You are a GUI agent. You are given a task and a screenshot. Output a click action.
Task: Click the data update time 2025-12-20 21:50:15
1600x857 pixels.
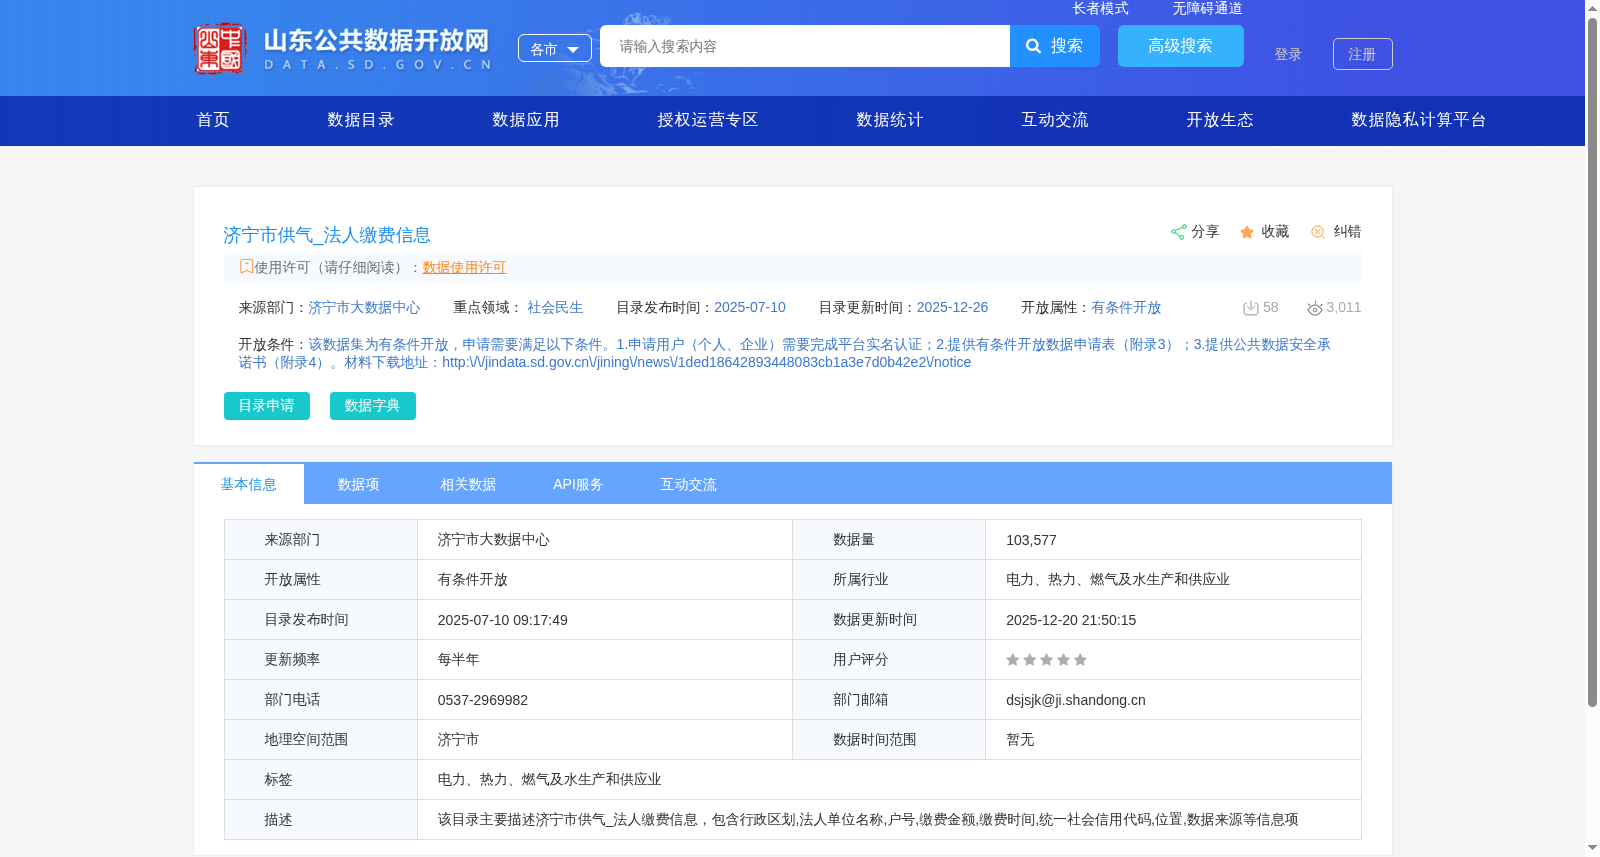(x=1071, y=620)
